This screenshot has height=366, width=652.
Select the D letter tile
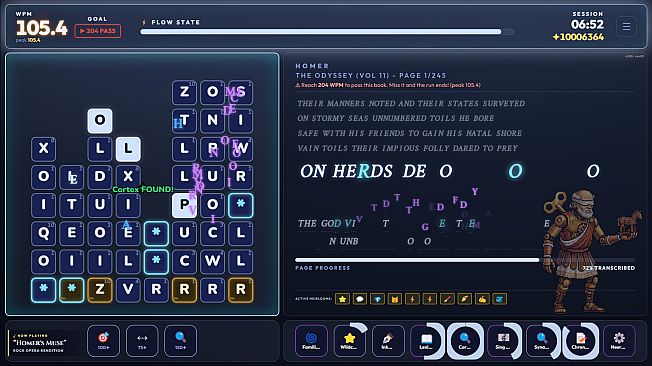[100, 177]
